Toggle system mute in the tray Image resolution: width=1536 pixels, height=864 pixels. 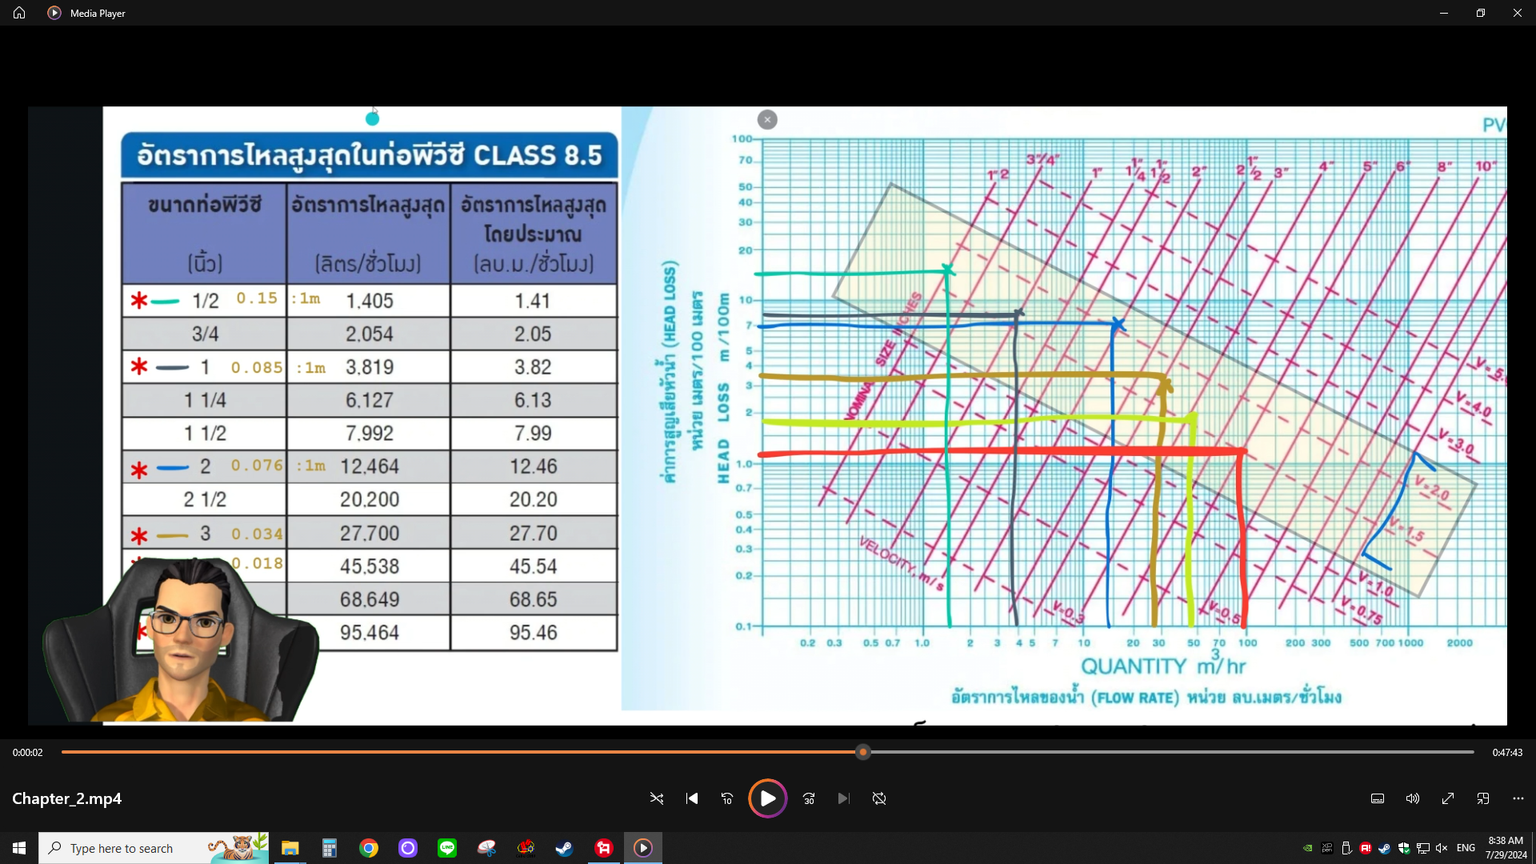tap(1441, 848)
